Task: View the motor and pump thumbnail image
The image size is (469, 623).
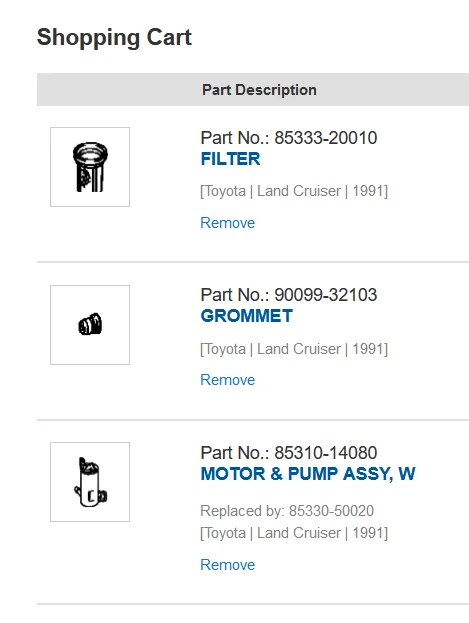Action: pos(90,482)
